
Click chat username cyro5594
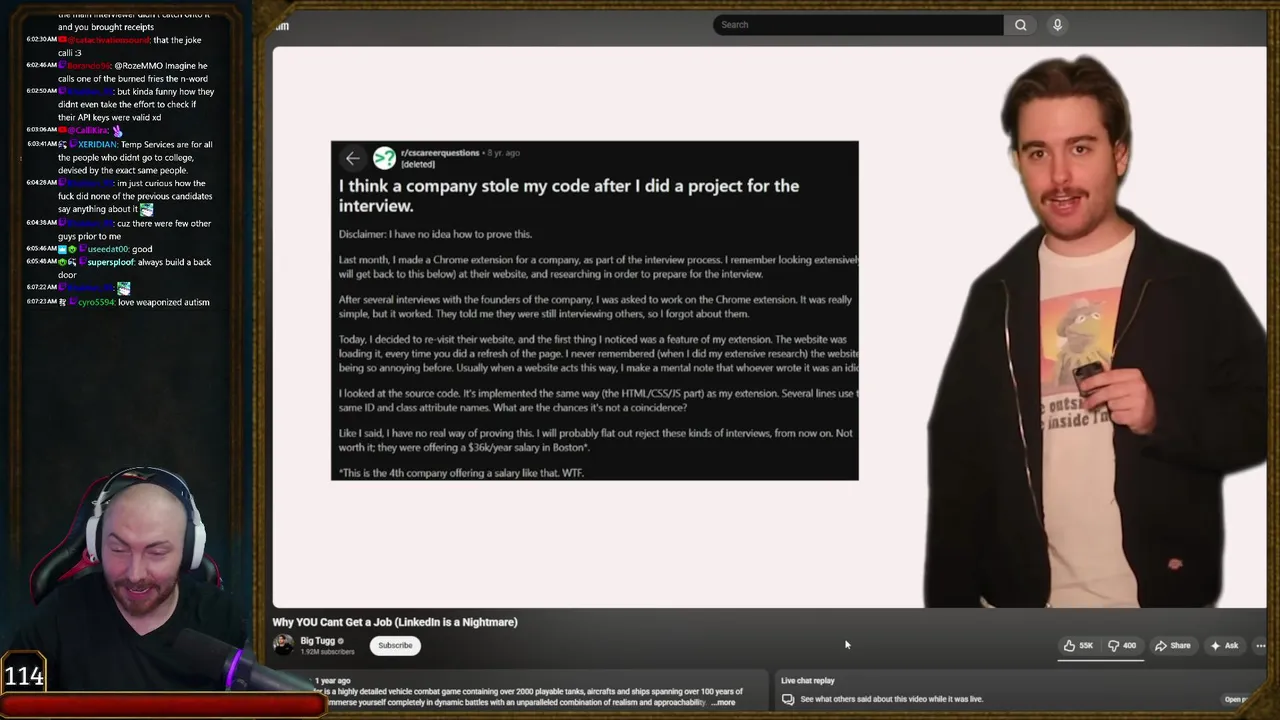[96, 302]
